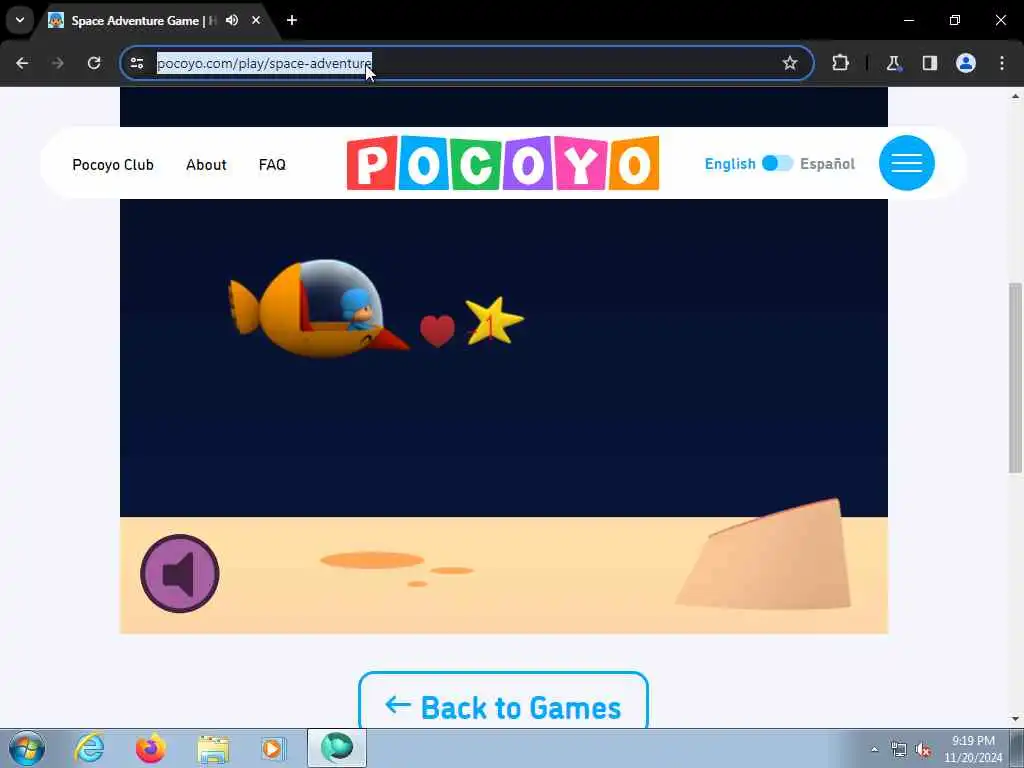1024x768 pixels.
Task: Open the volume tray icon
Action: click(x=923, y=750)
